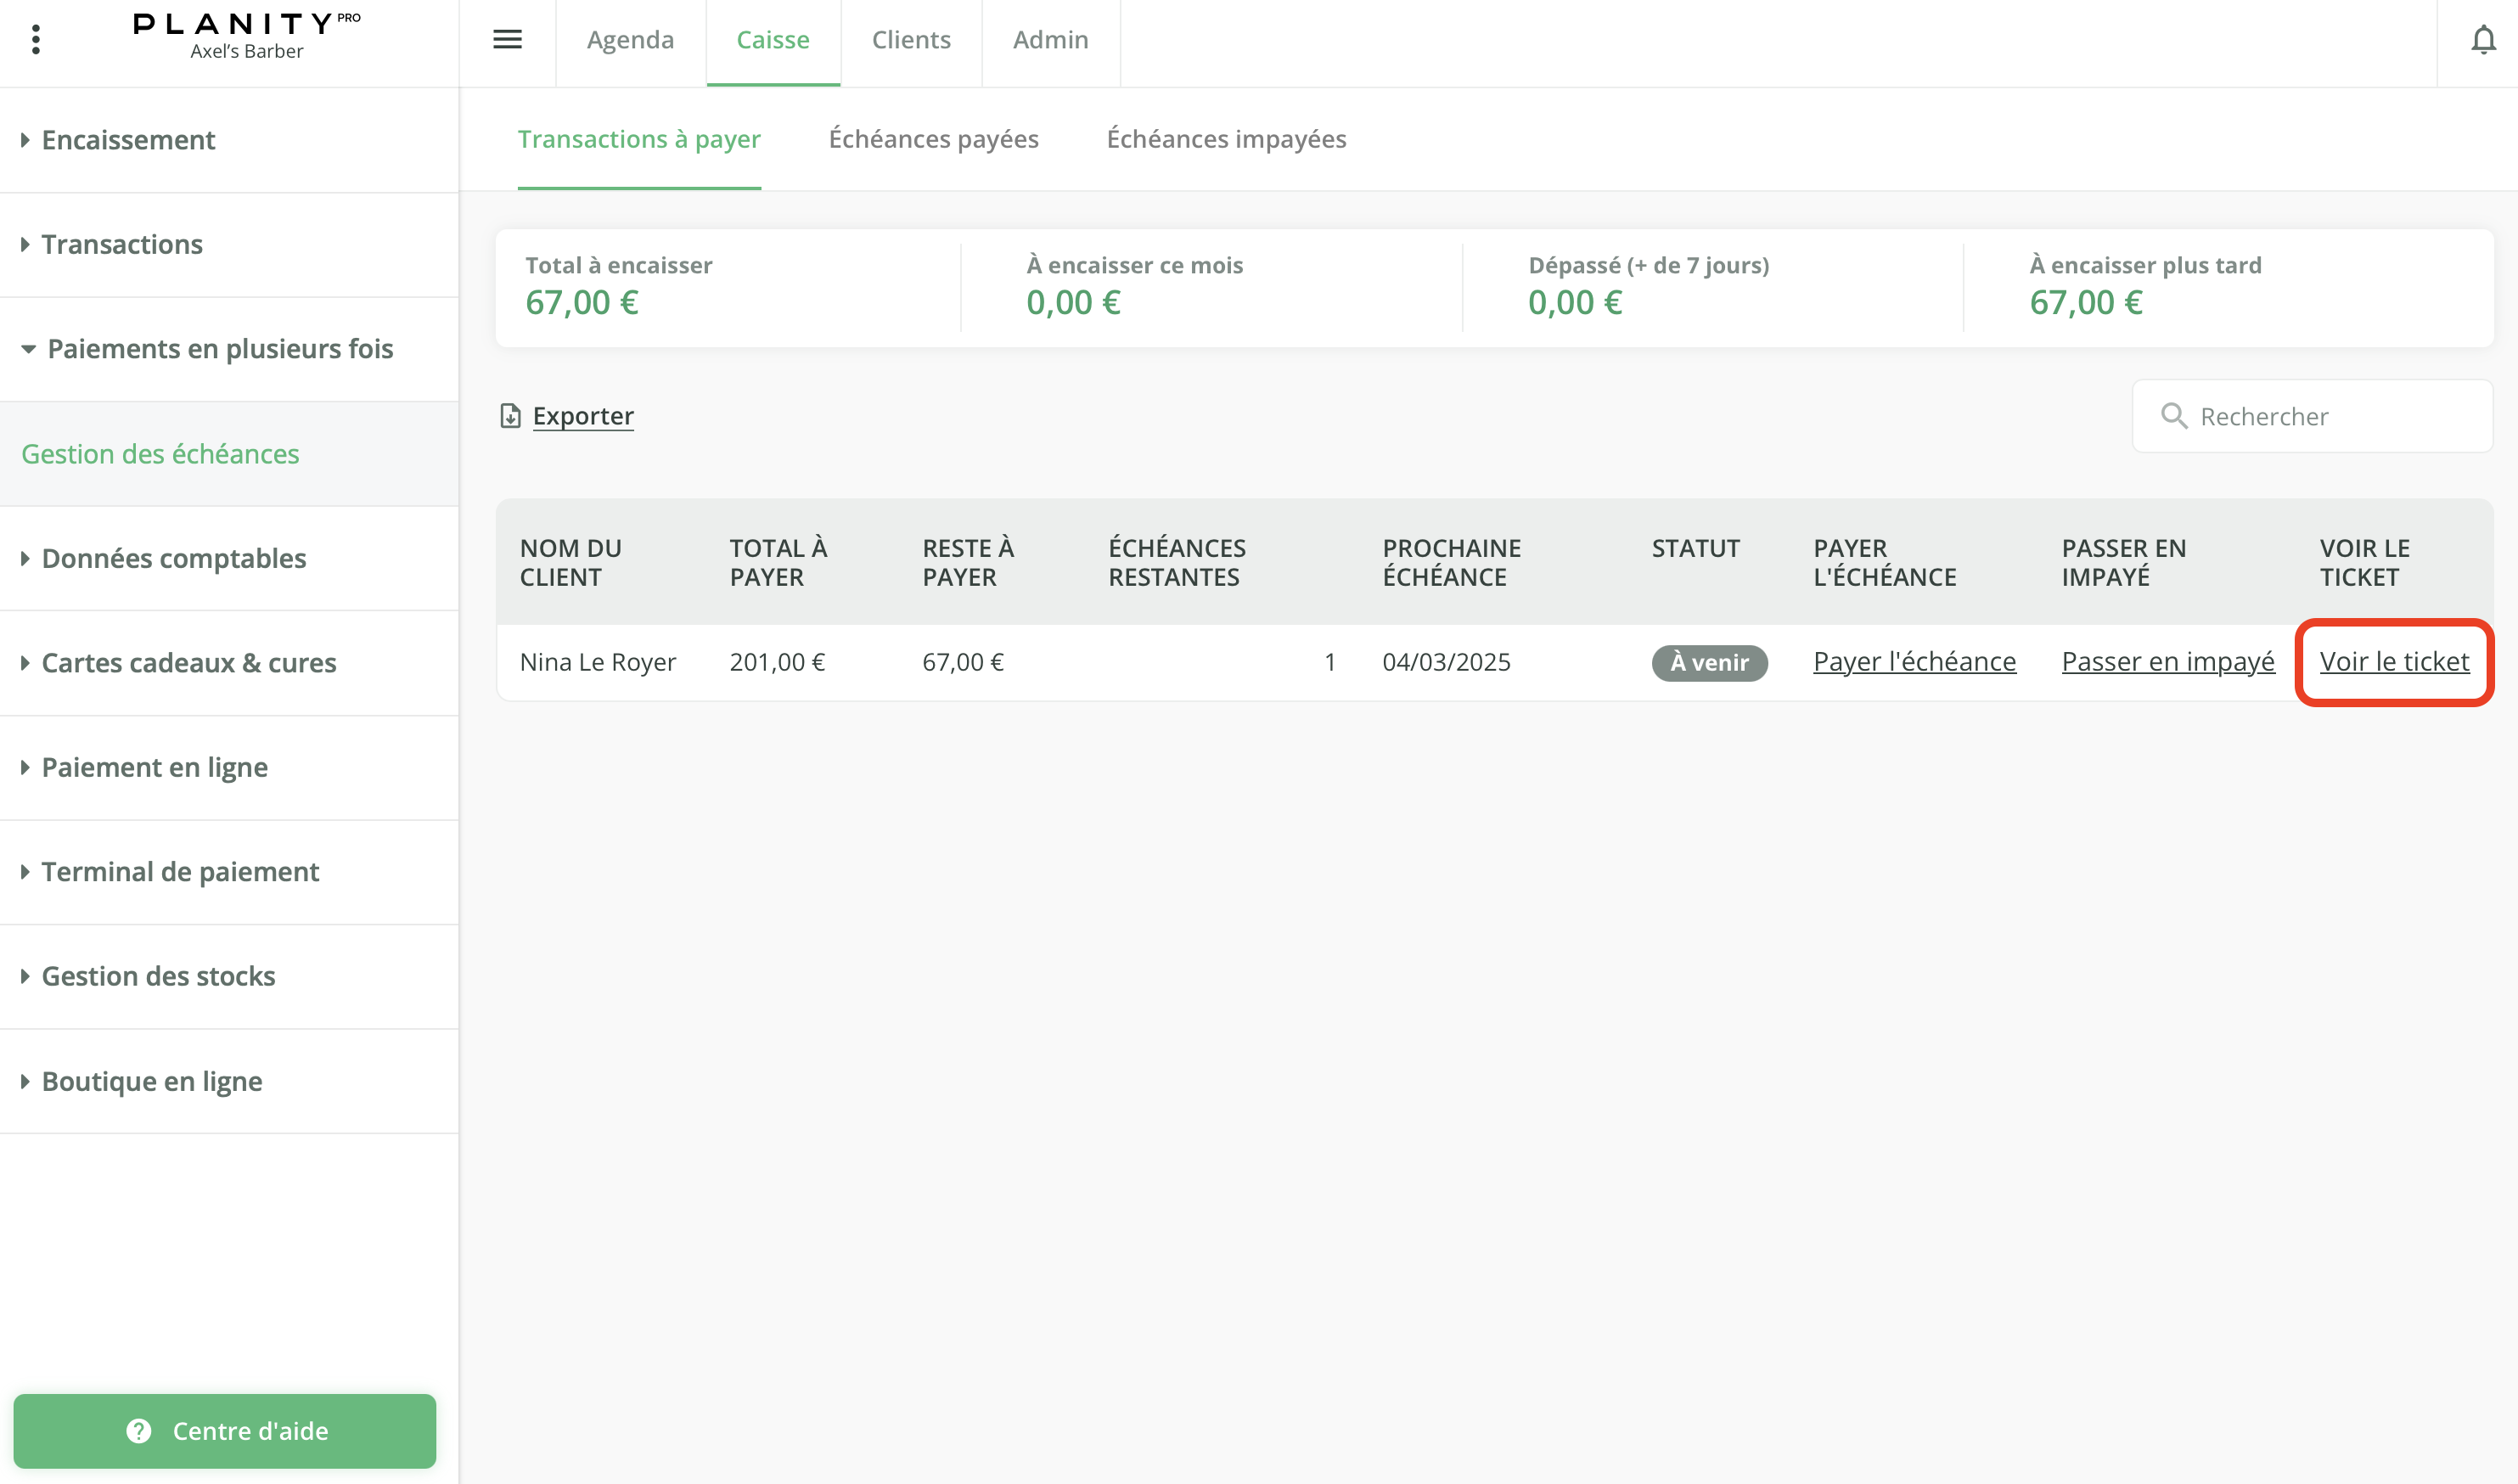This screenshot has height=1484, width=2518.
Task: Open the Clients top tab
Action: (x=911, y=40)
